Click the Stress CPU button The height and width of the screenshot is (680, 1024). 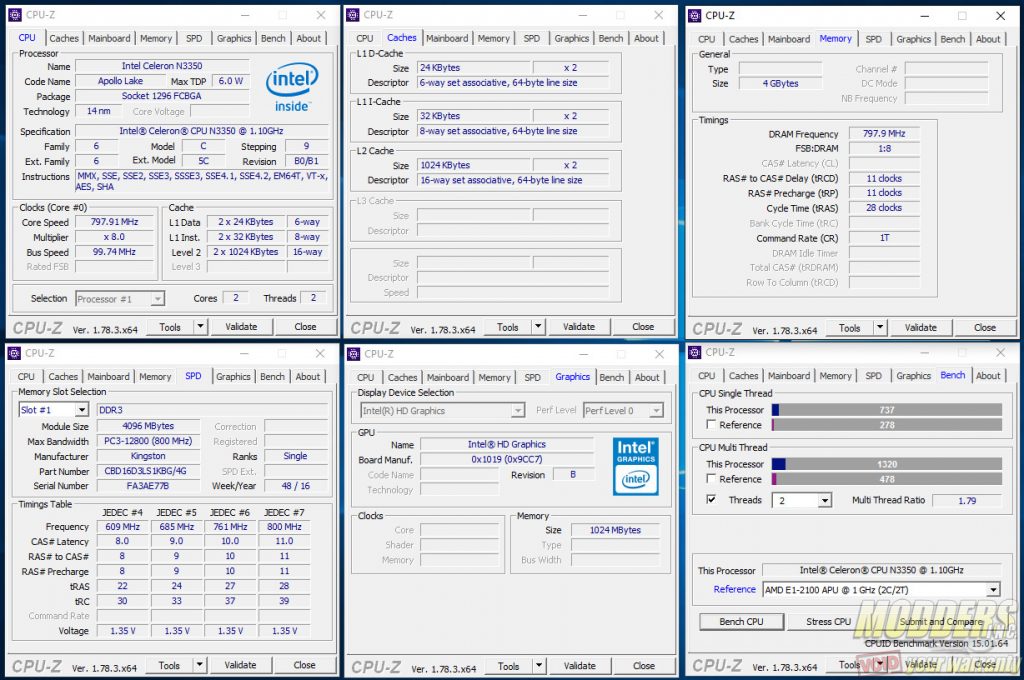(x=828, y=621)
